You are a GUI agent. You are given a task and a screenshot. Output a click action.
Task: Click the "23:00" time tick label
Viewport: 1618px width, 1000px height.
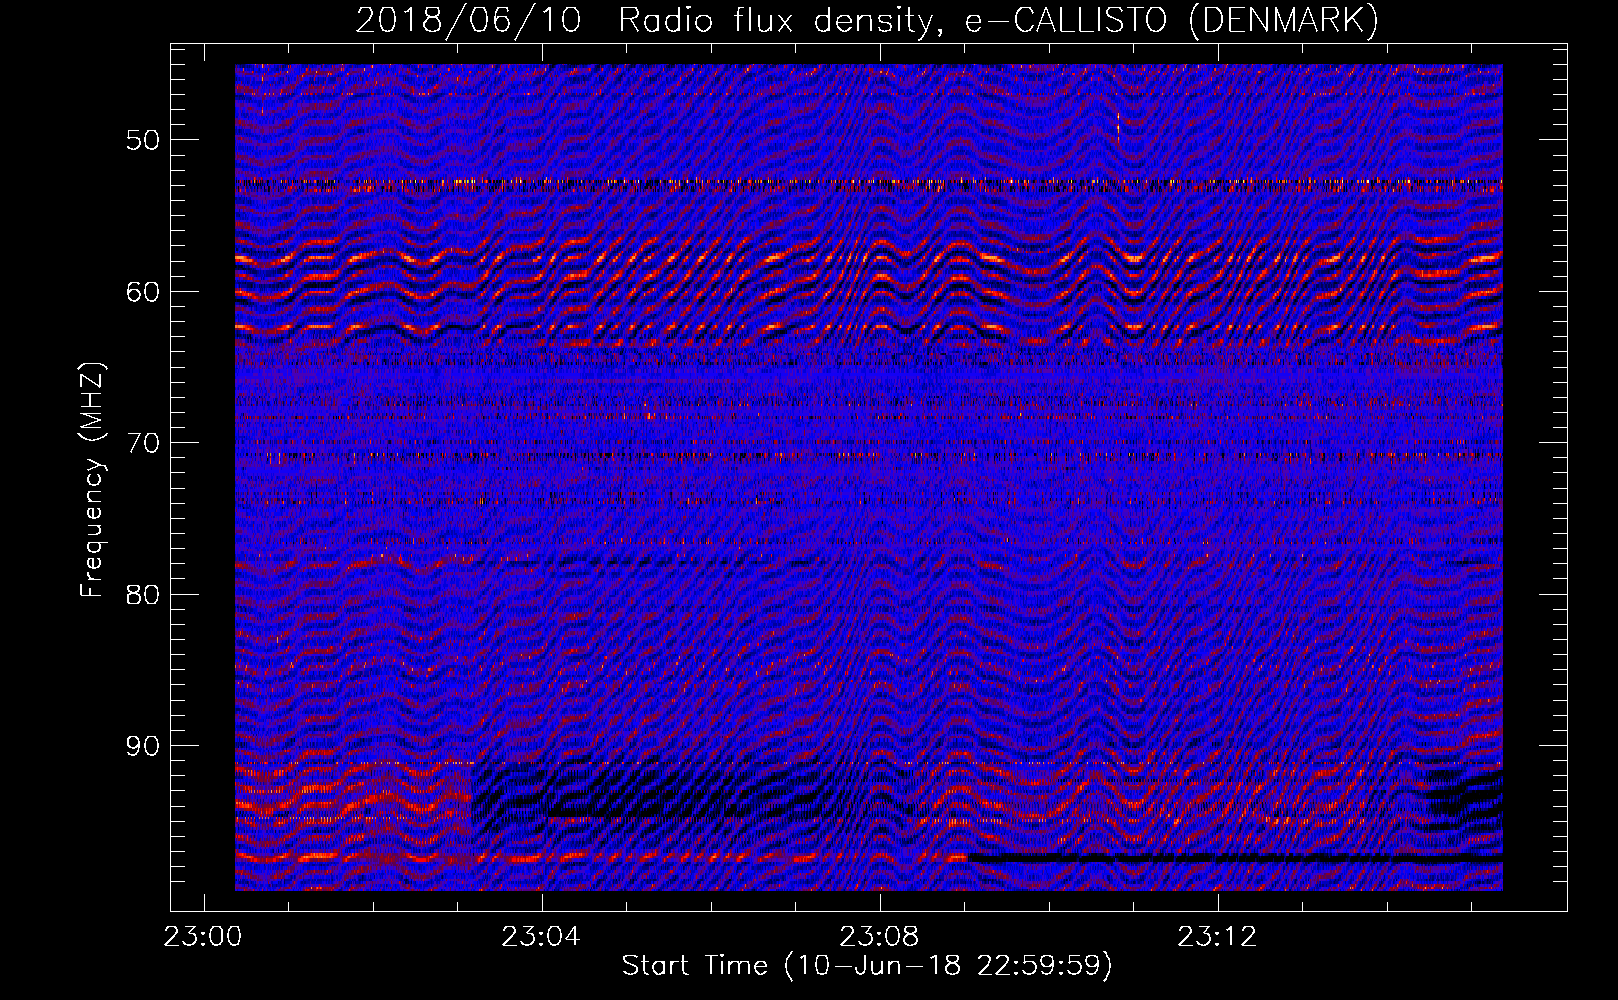click(x=204, y=937)
